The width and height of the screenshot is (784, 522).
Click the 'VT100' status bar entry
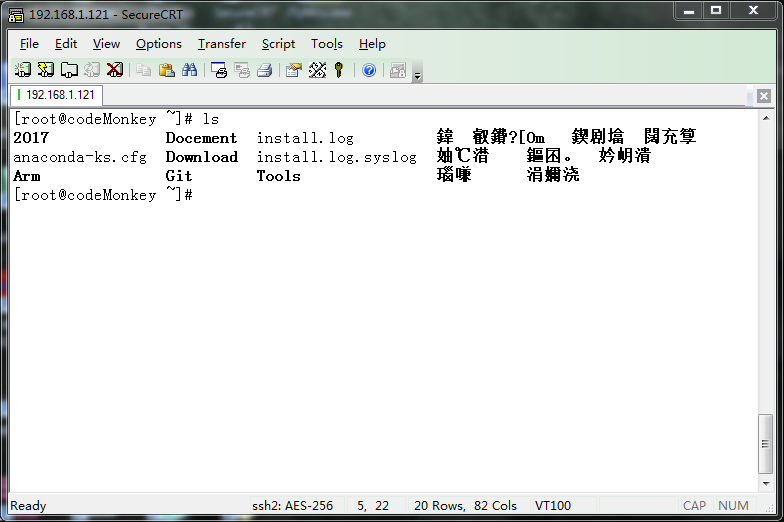point(552,506)
